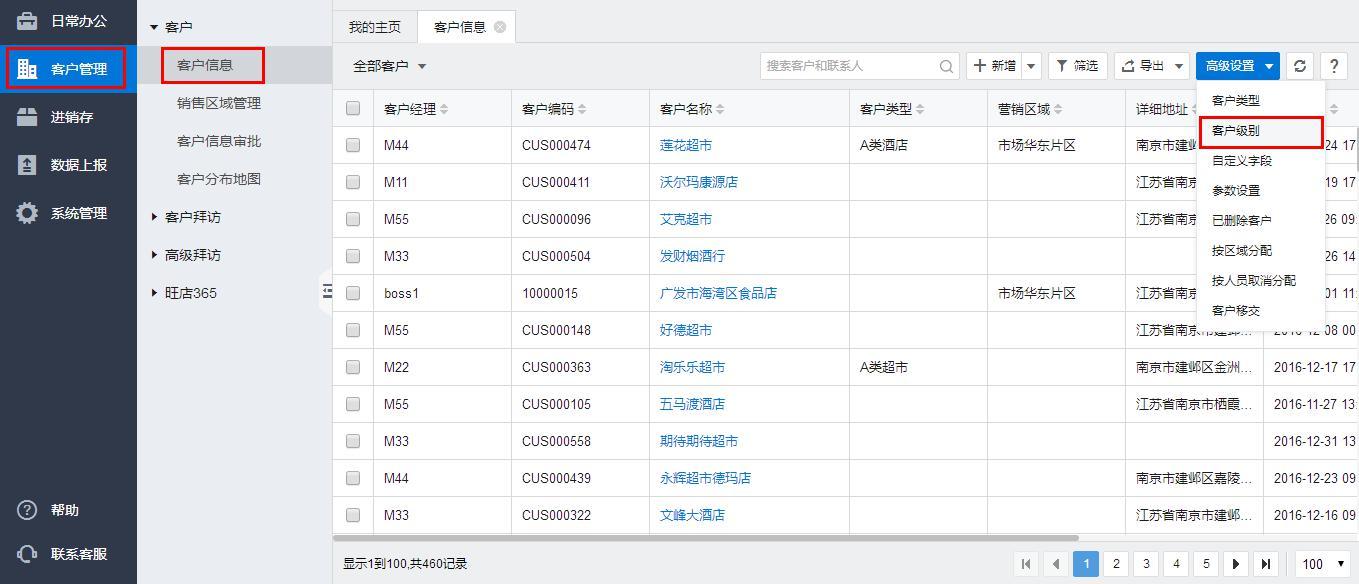Go to the last page of records
The image size is (1359, 584).
(1266, 564)
